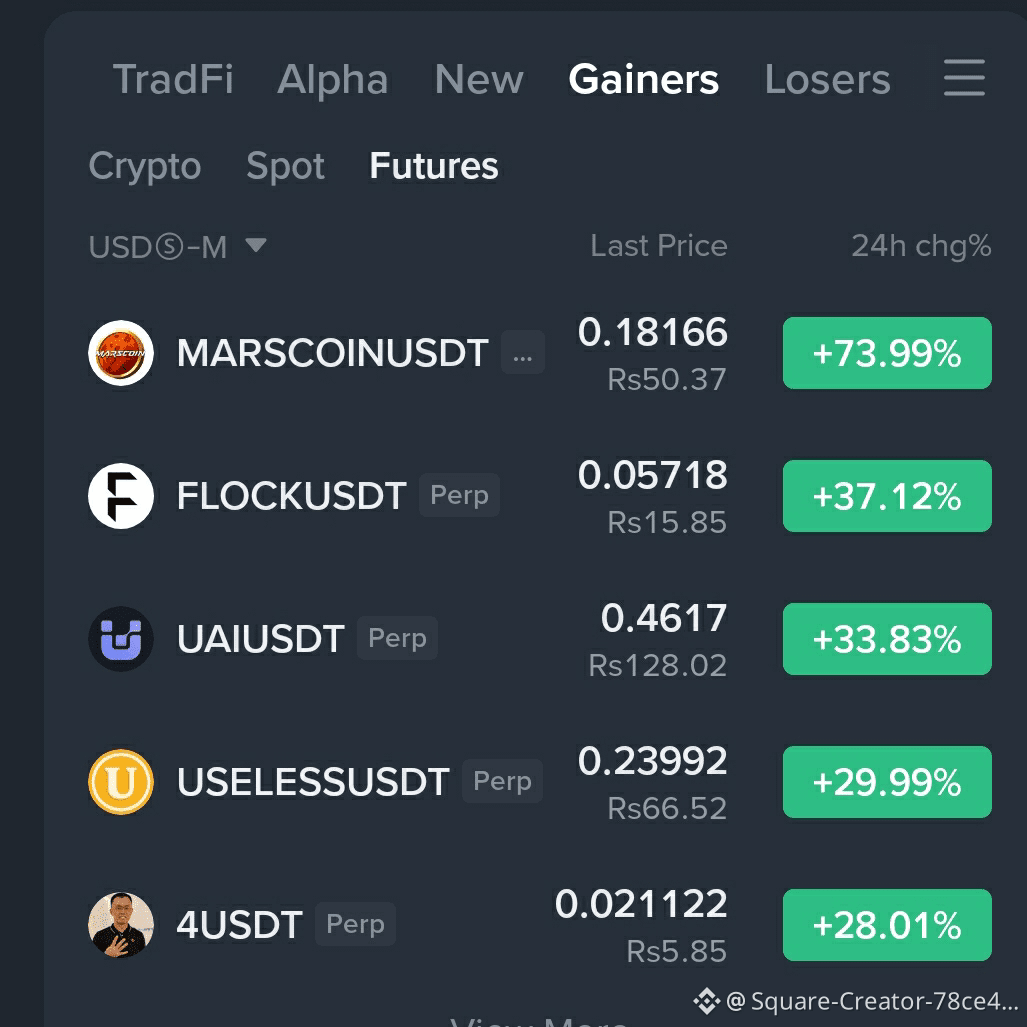Screen dimensions: 1027x1027
Task: Tap the UAI coin logo
Action: pos(121,639)
